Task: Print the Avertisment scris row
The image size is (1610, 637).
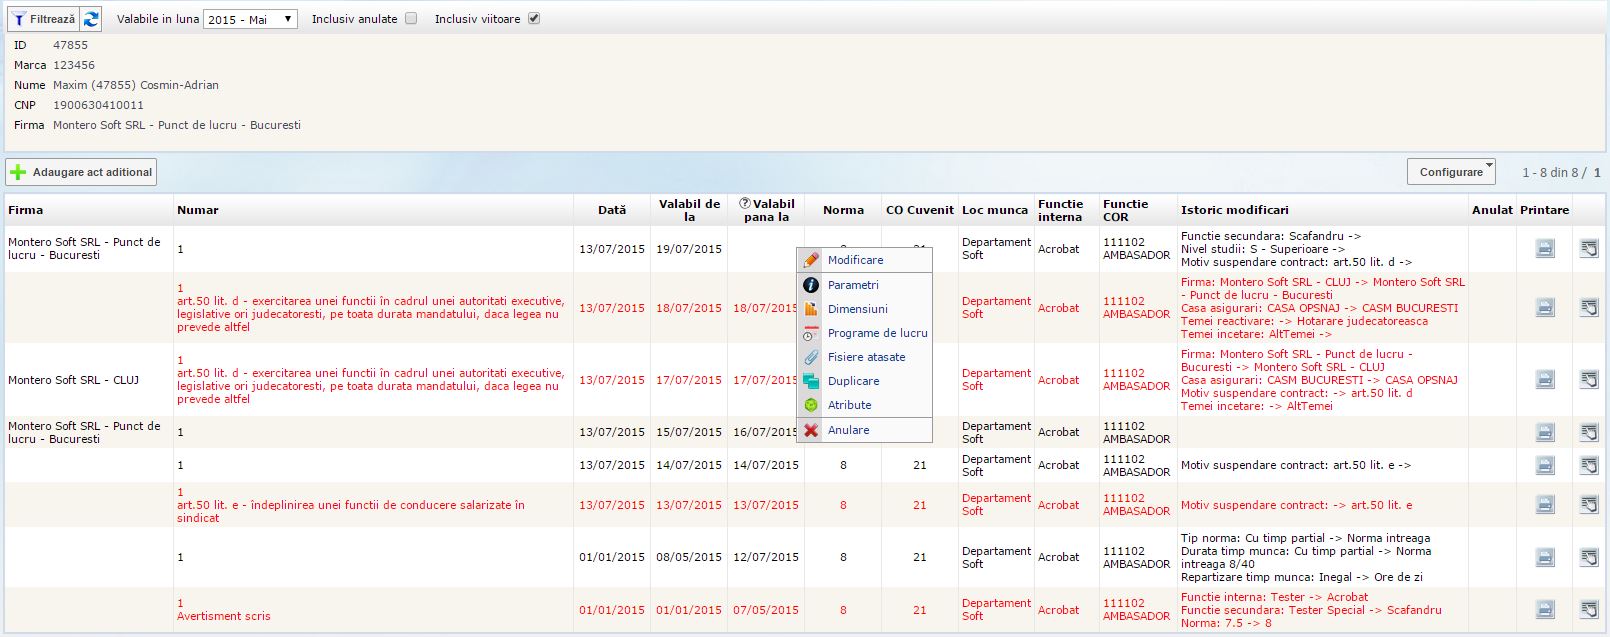Action: click(1545, 610)
